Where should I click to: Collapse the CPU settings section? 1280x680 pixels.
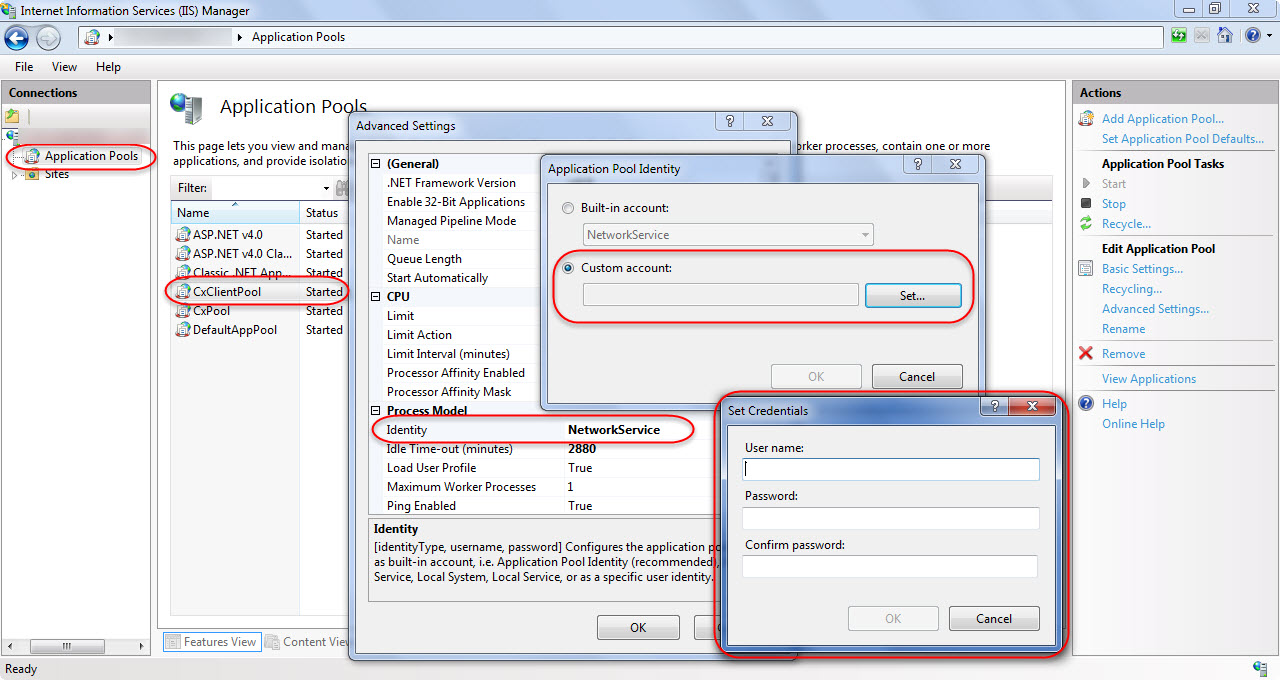tap(377, 297)
